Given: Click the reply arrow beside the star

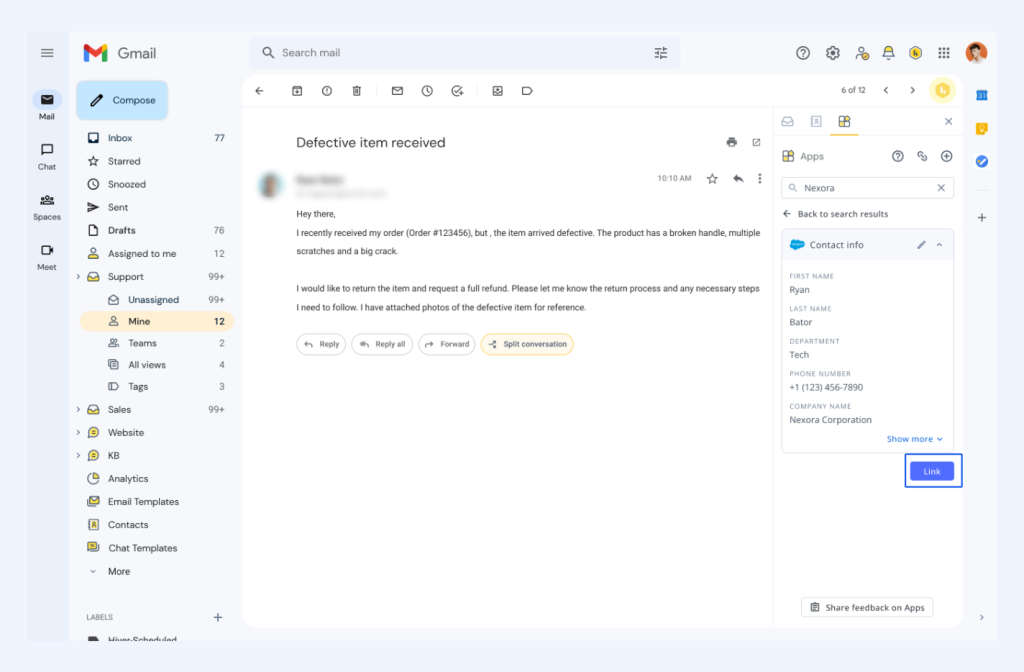Looking at the screenshot, I should 738,178.
